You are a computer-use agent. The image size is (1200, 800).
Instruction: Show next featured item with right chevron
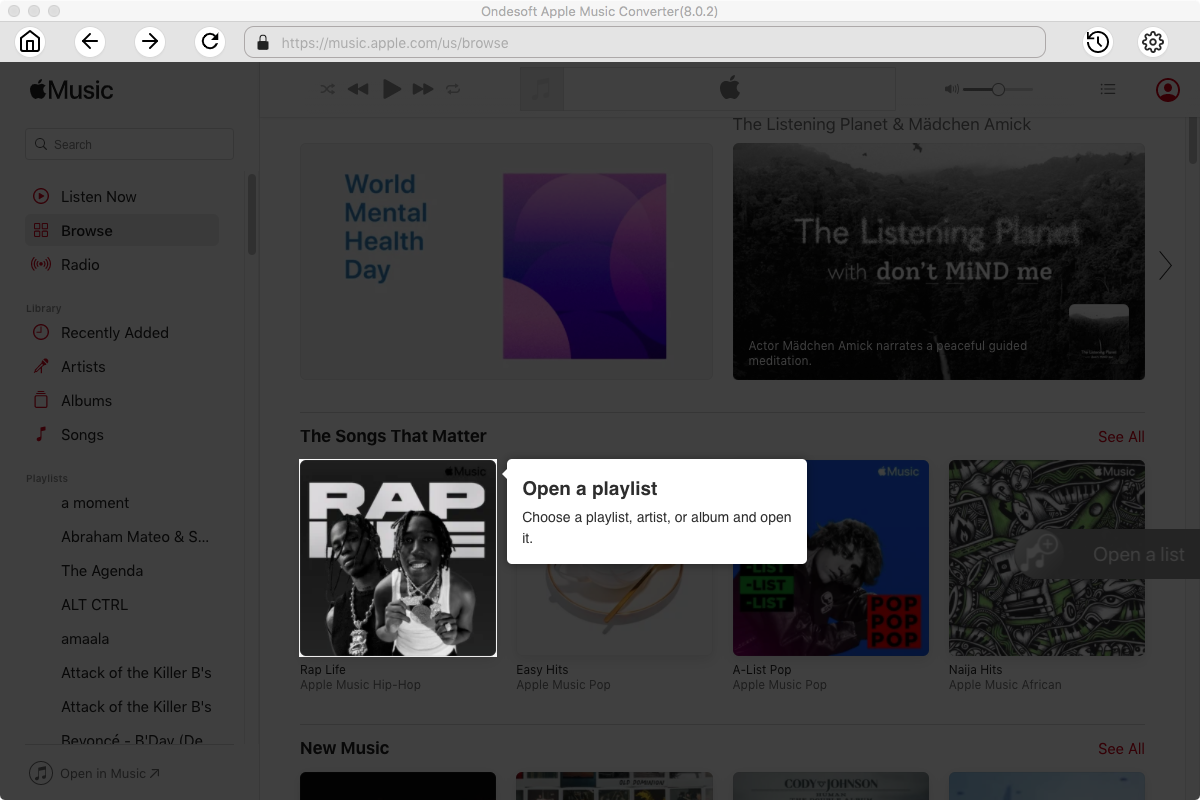tap(1165, 265)
